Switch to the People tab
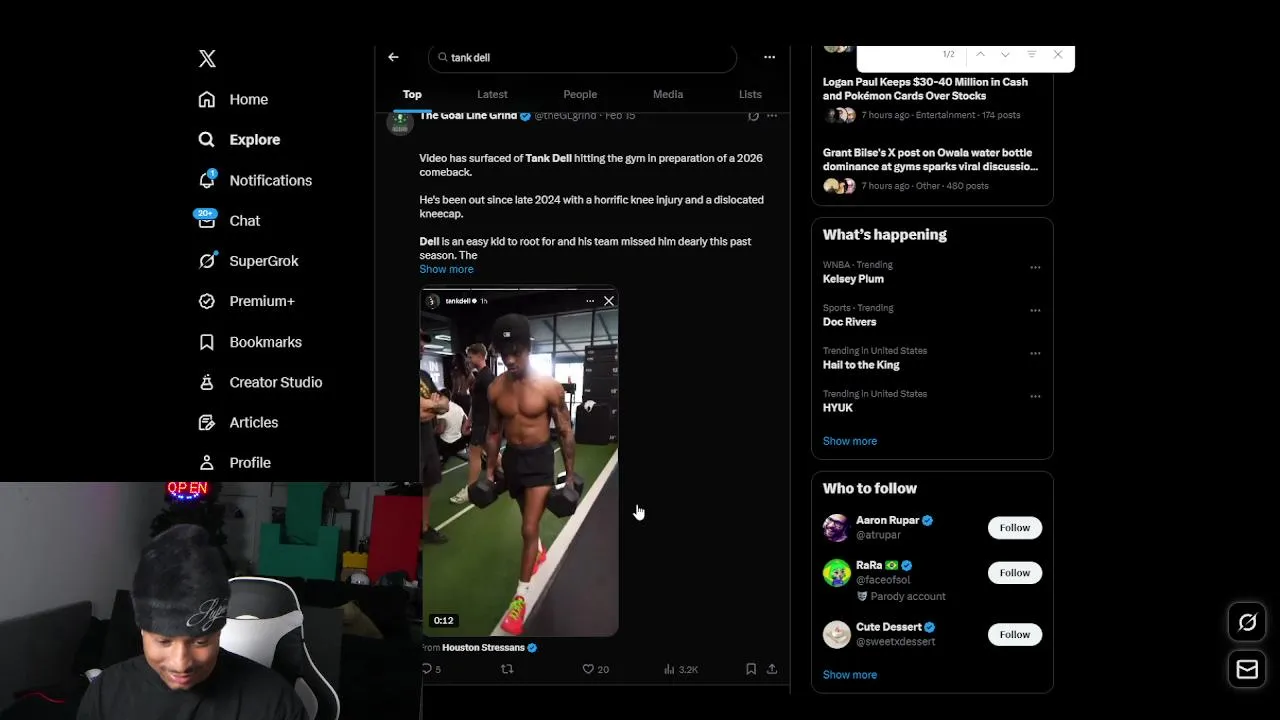1280x720 pixels. pyautogui.click(x=580, y=94)
